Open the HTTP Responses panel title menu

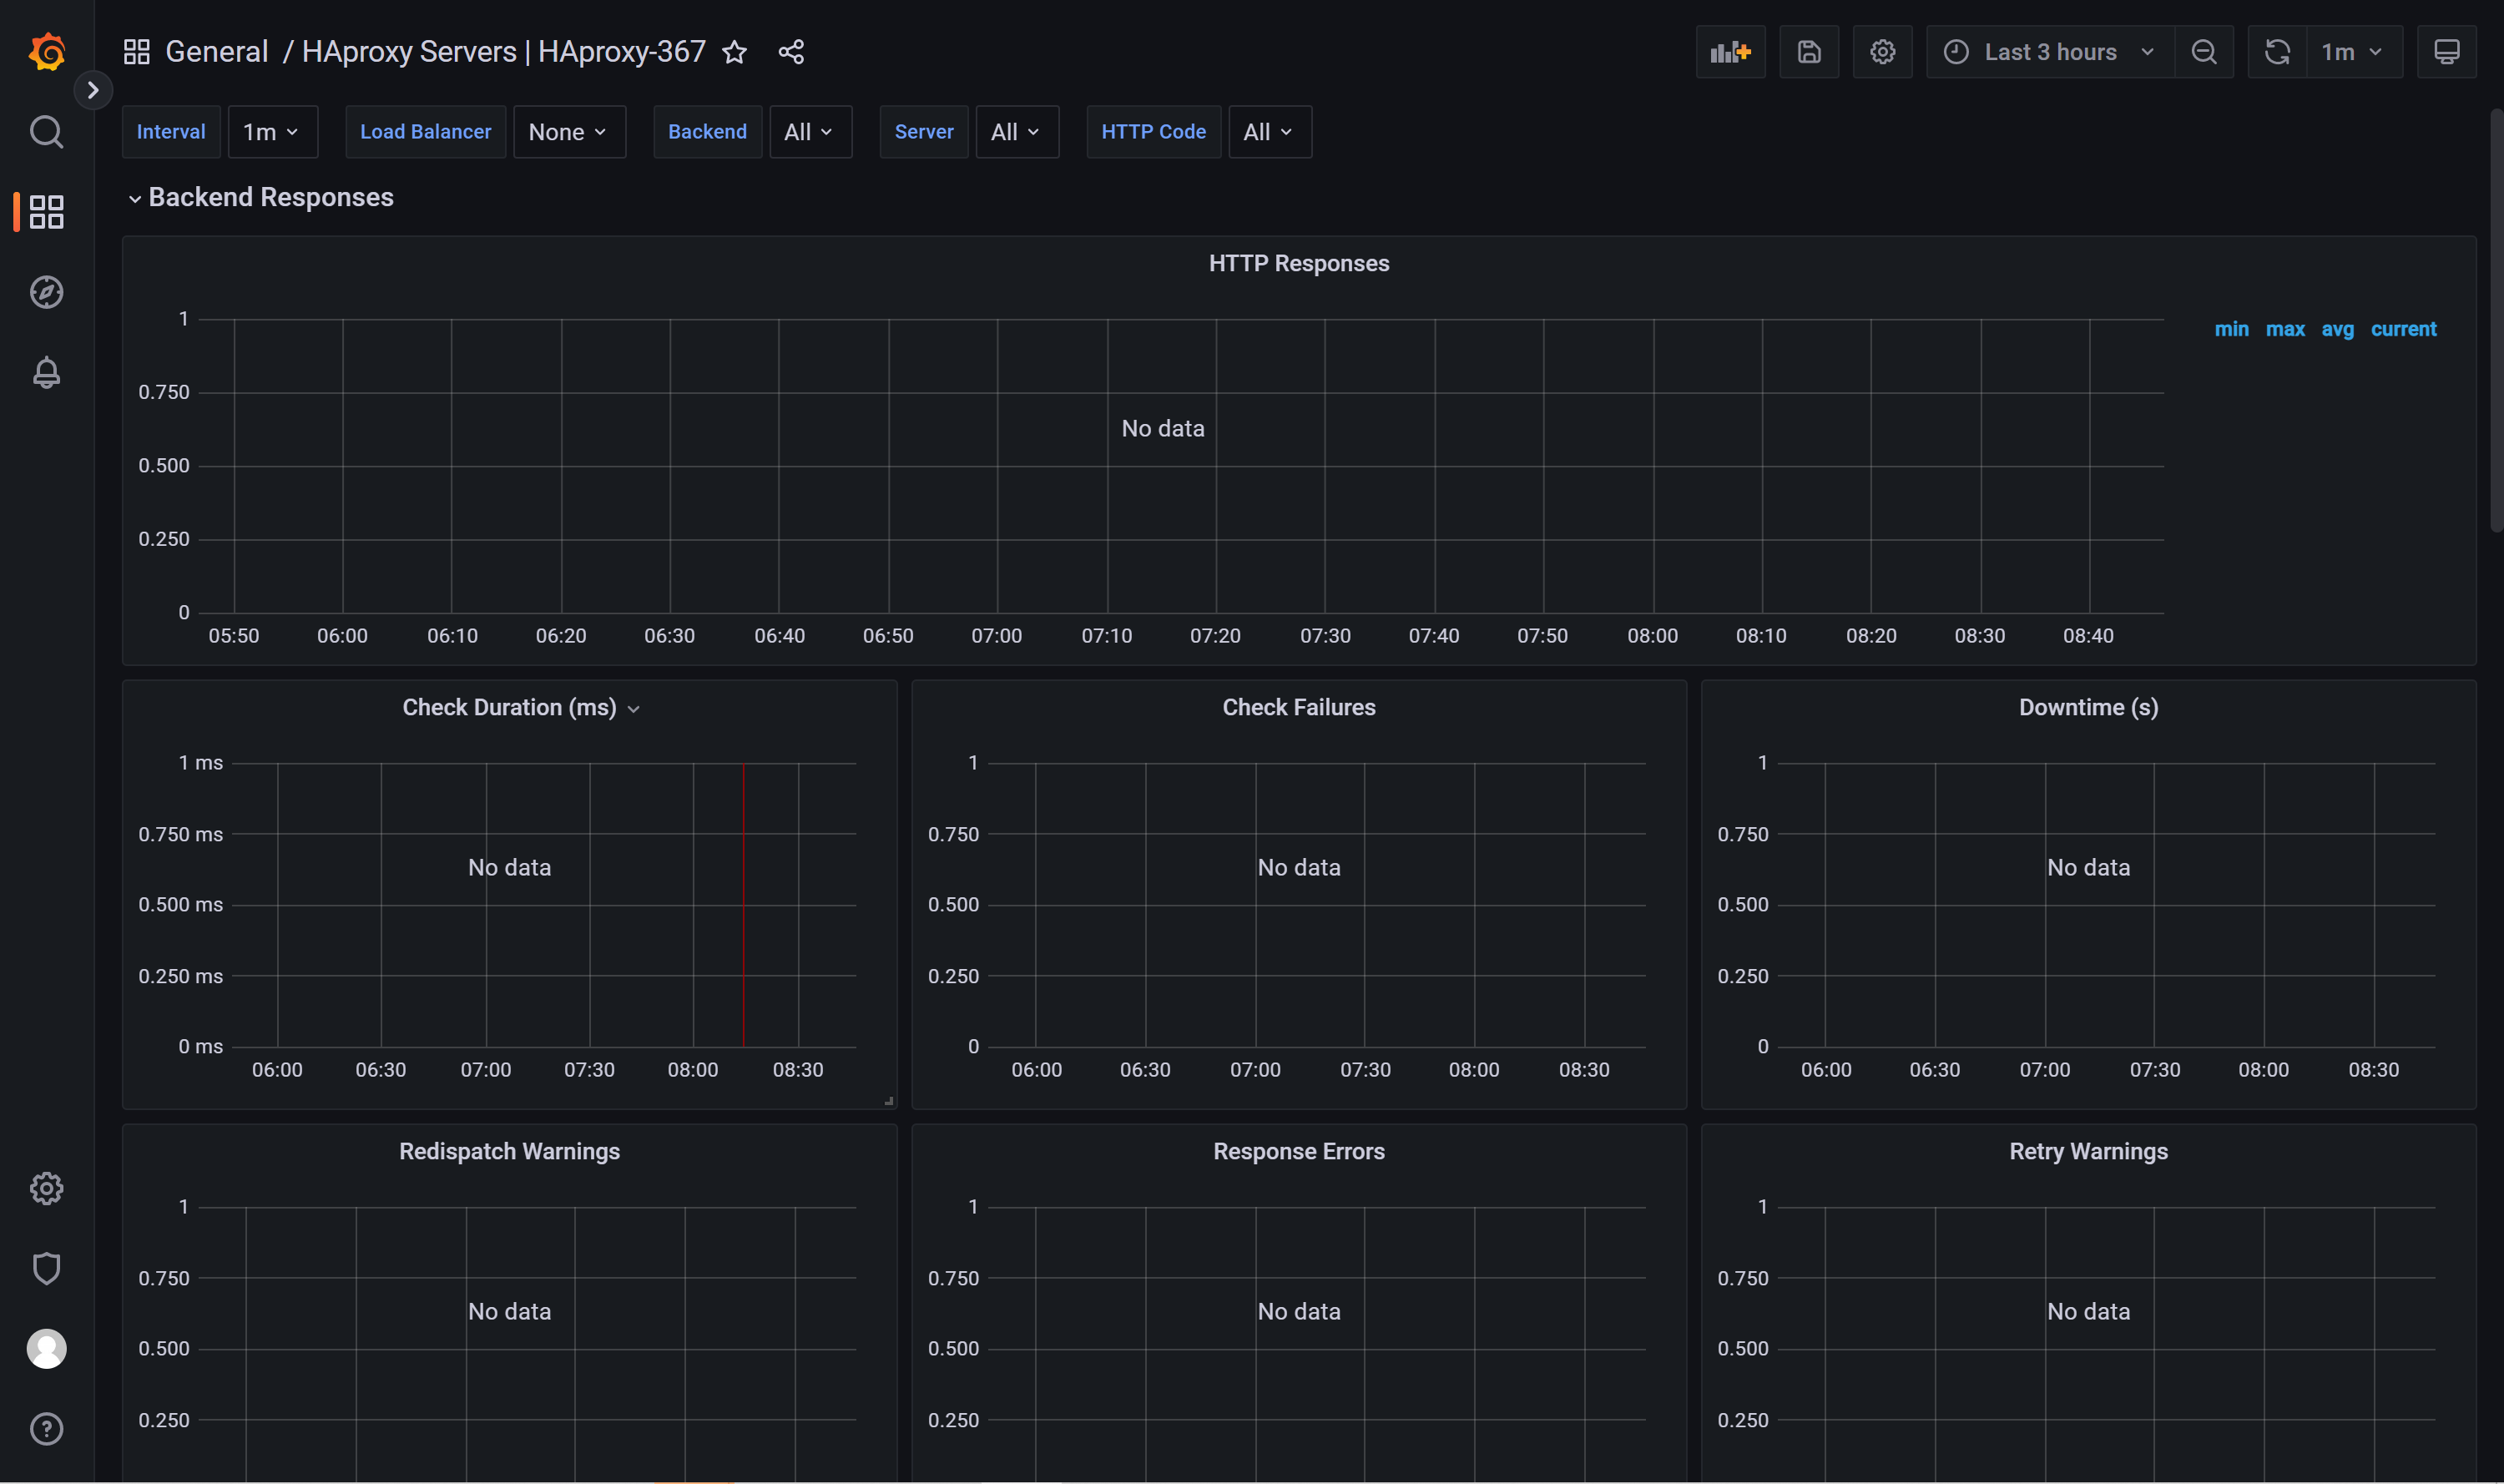[1298, 263]
